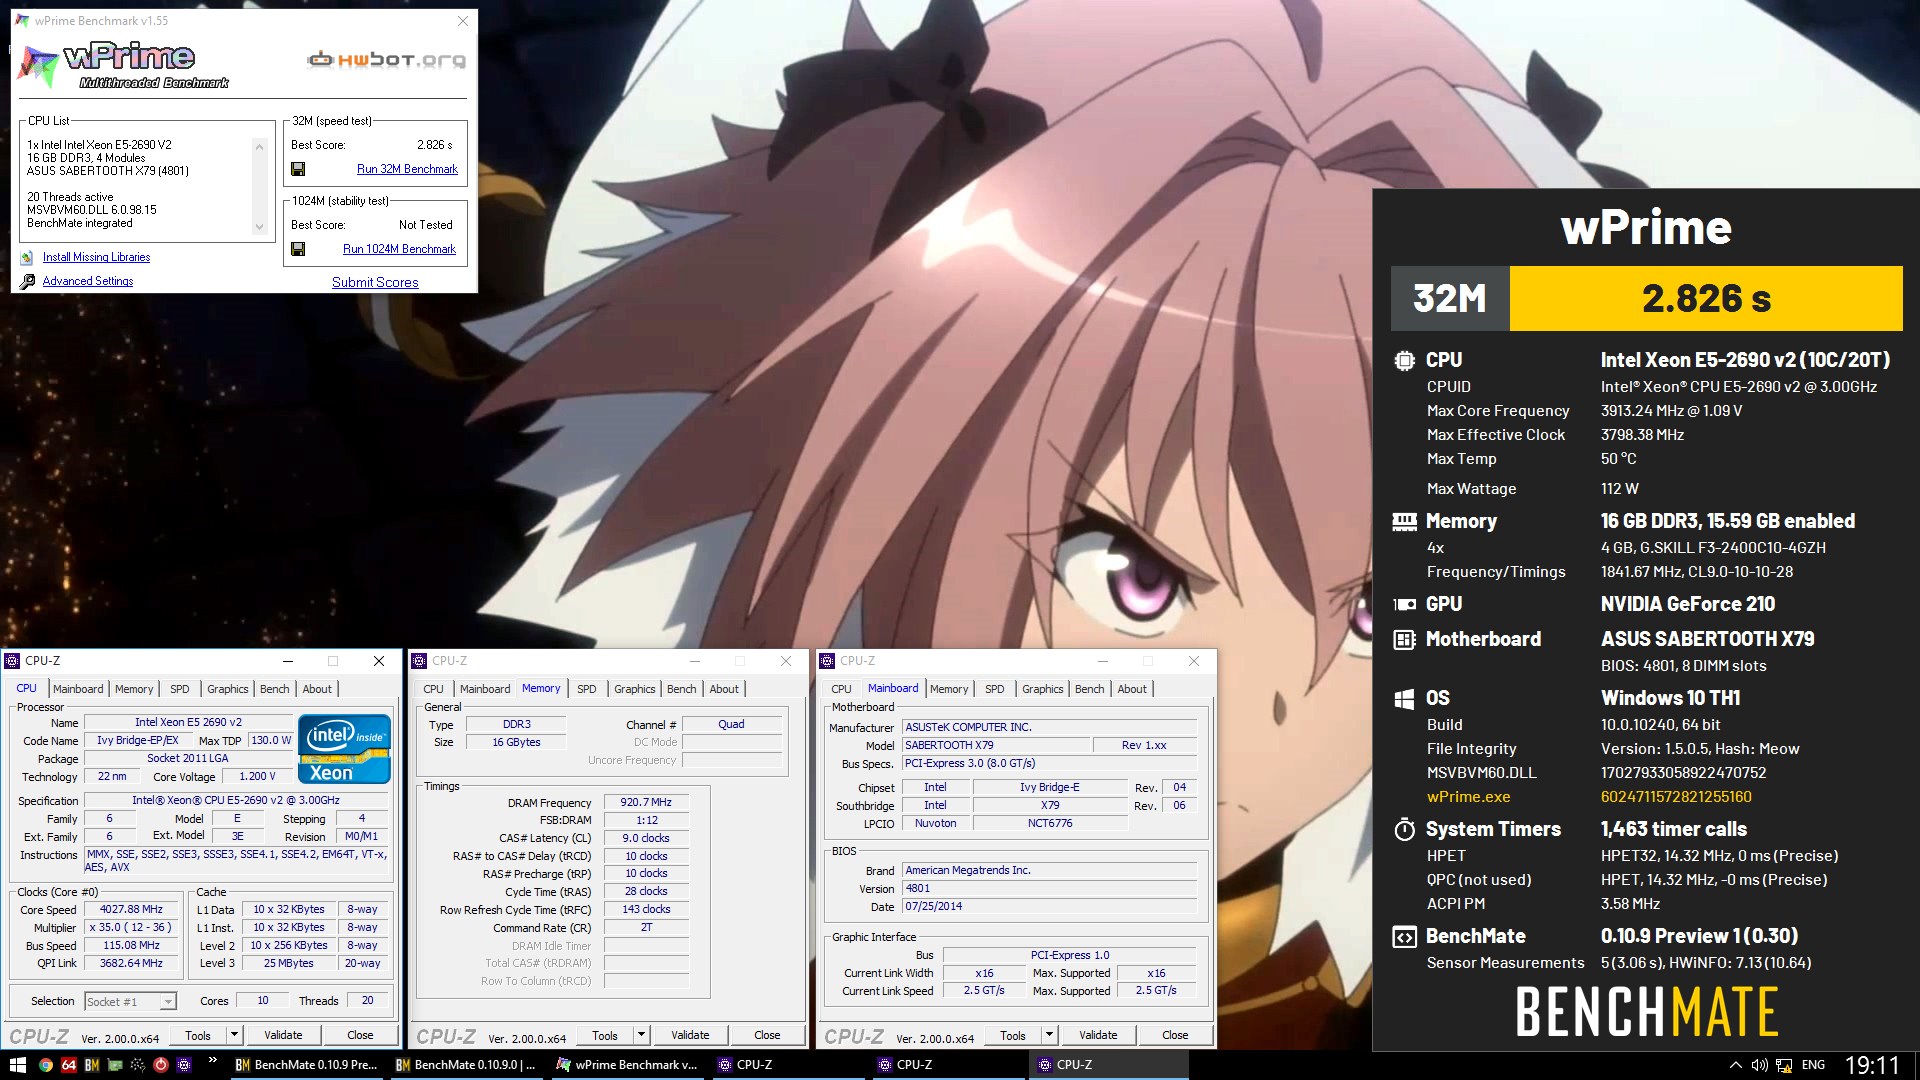Click the SABERTOOTH X79 model field in CPU-Z
The width and height of the screenshot is (1920, 1080).
(x=996, y=745)
